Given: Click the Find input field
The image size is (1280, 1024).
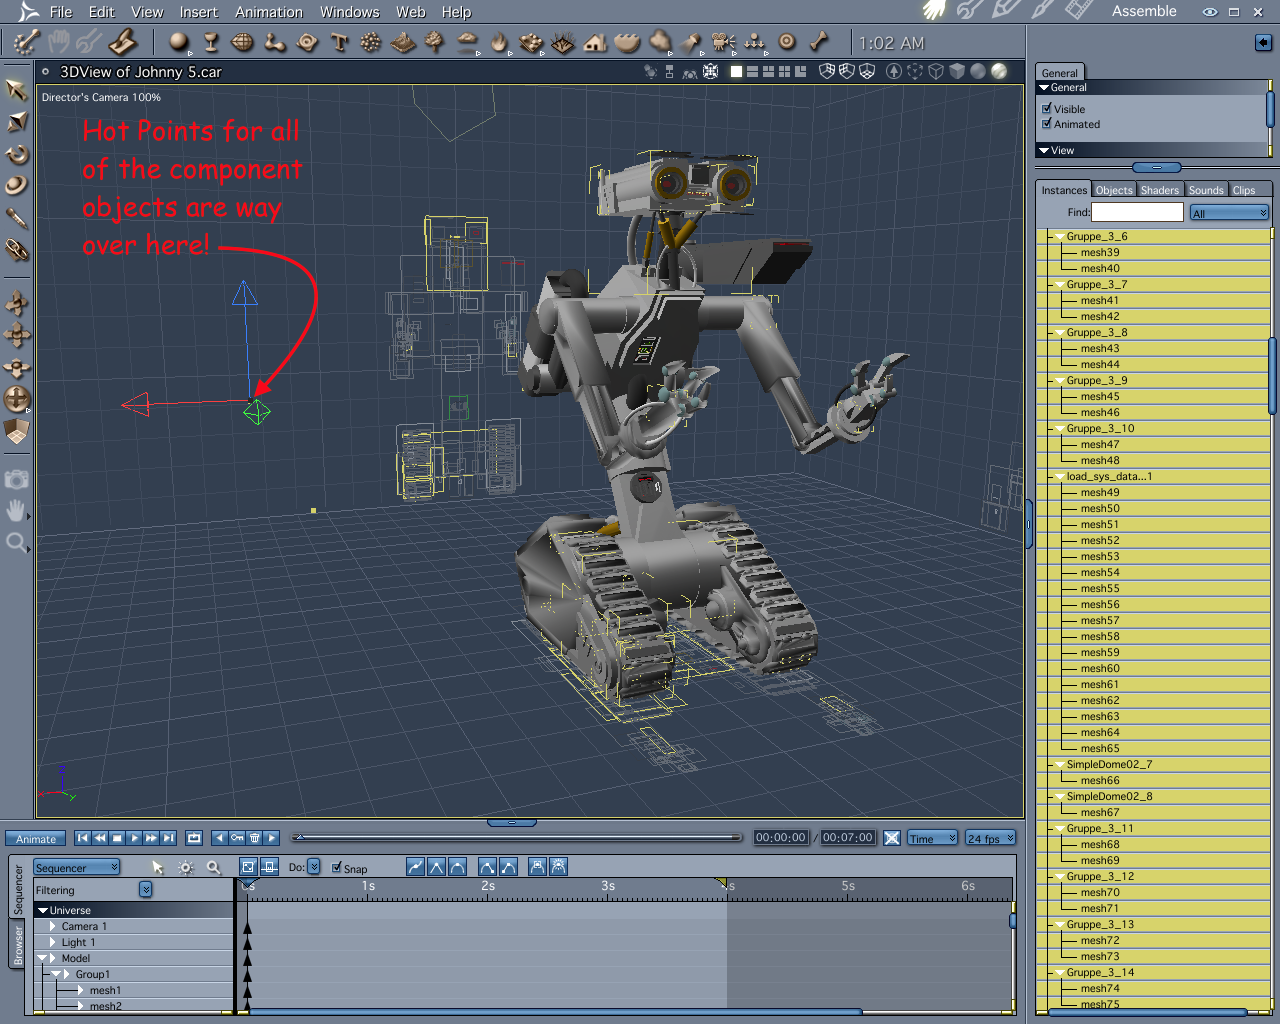Looking at the screenshot, I should tap(1137, 212).
